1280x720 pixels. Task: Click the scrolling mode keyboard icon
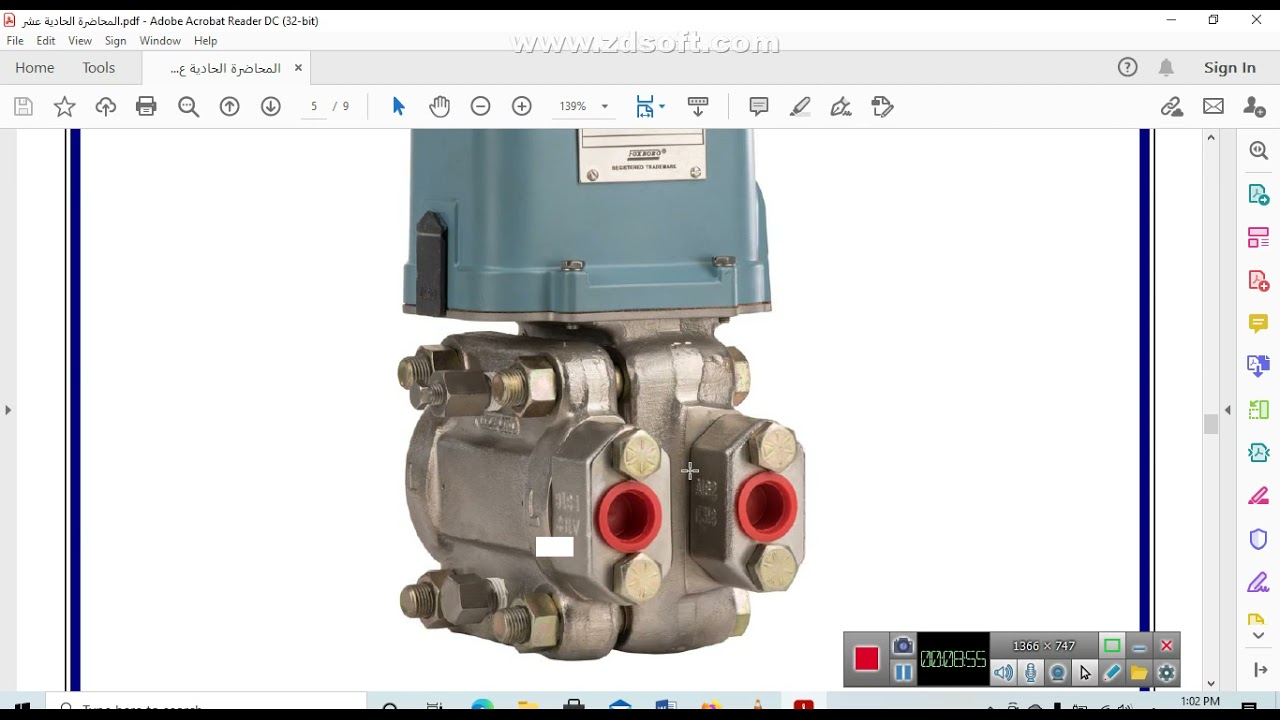[698, 107]
